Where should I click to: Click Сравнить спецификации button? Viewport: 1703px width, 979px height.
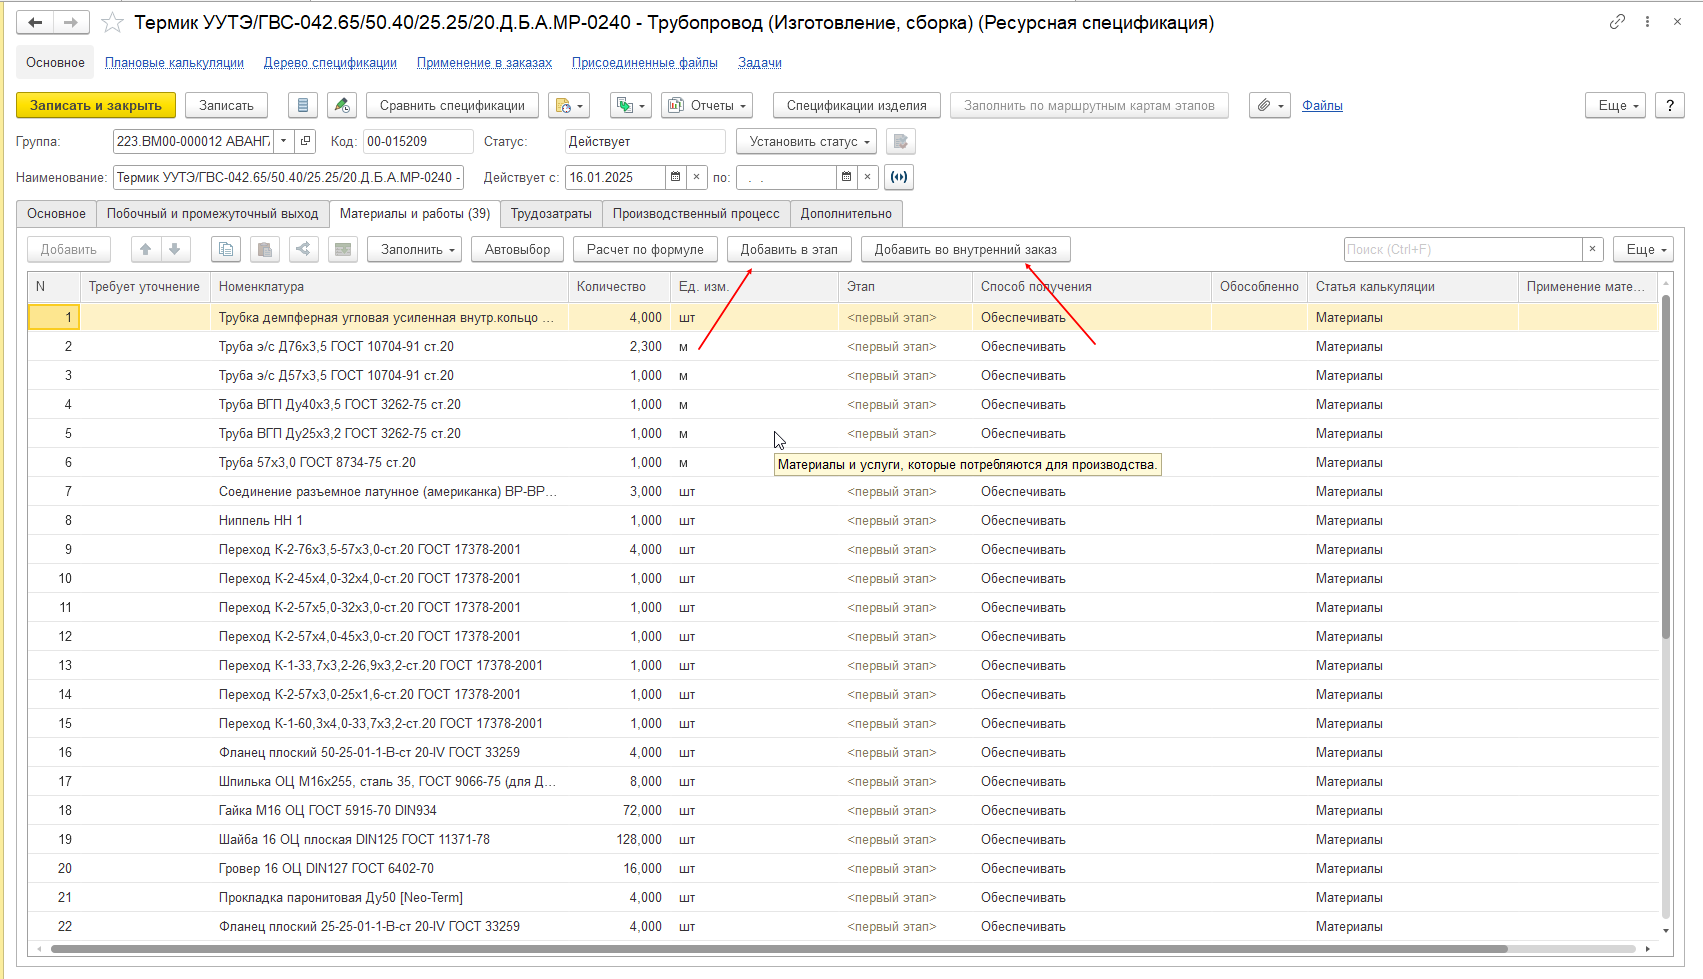[452, 105]
